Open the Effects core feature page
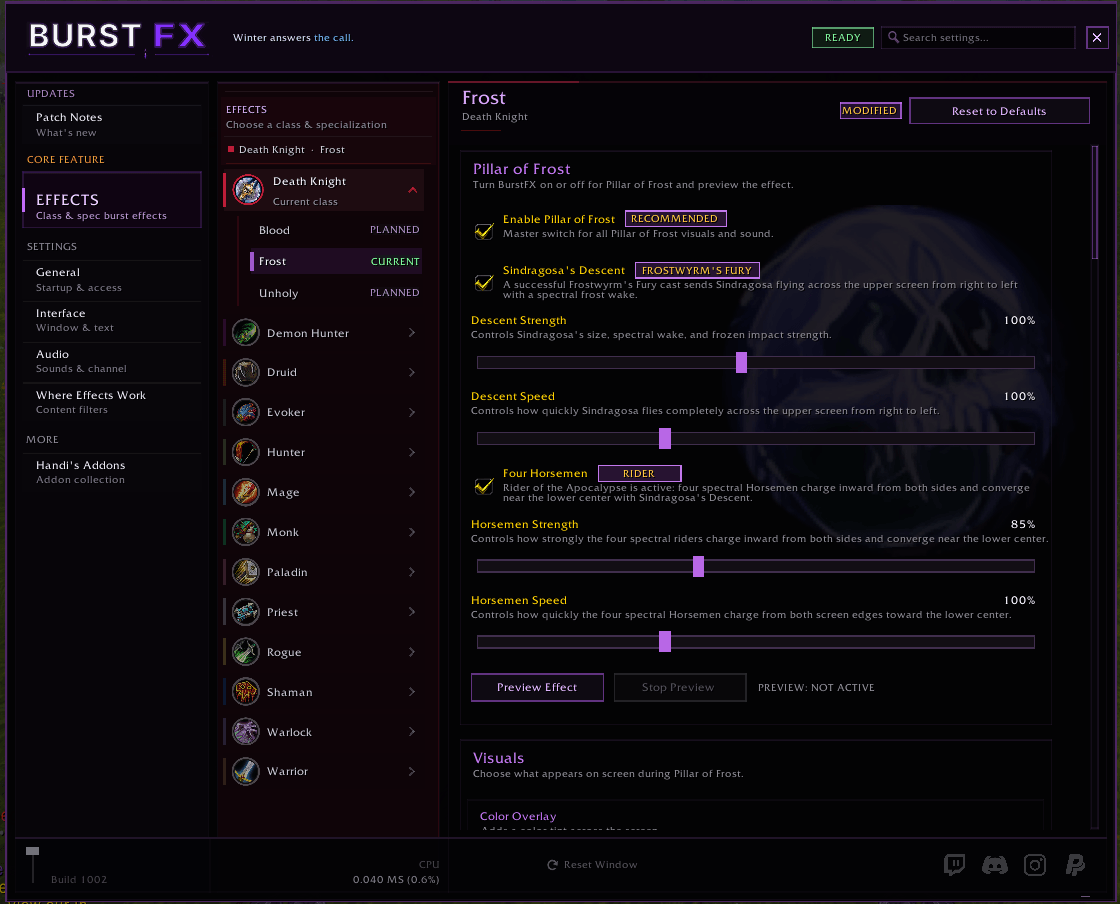 [112, 199]
